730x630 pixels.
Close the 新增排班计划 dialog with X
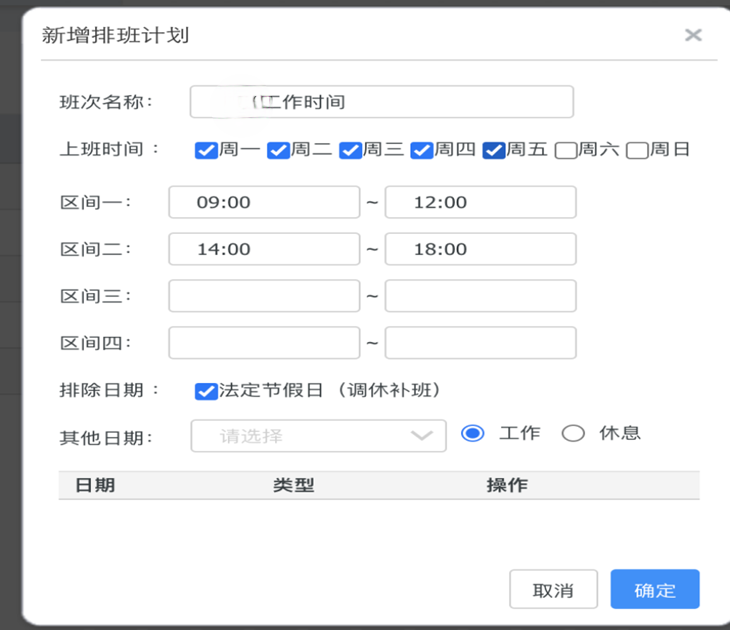(693, 35)
